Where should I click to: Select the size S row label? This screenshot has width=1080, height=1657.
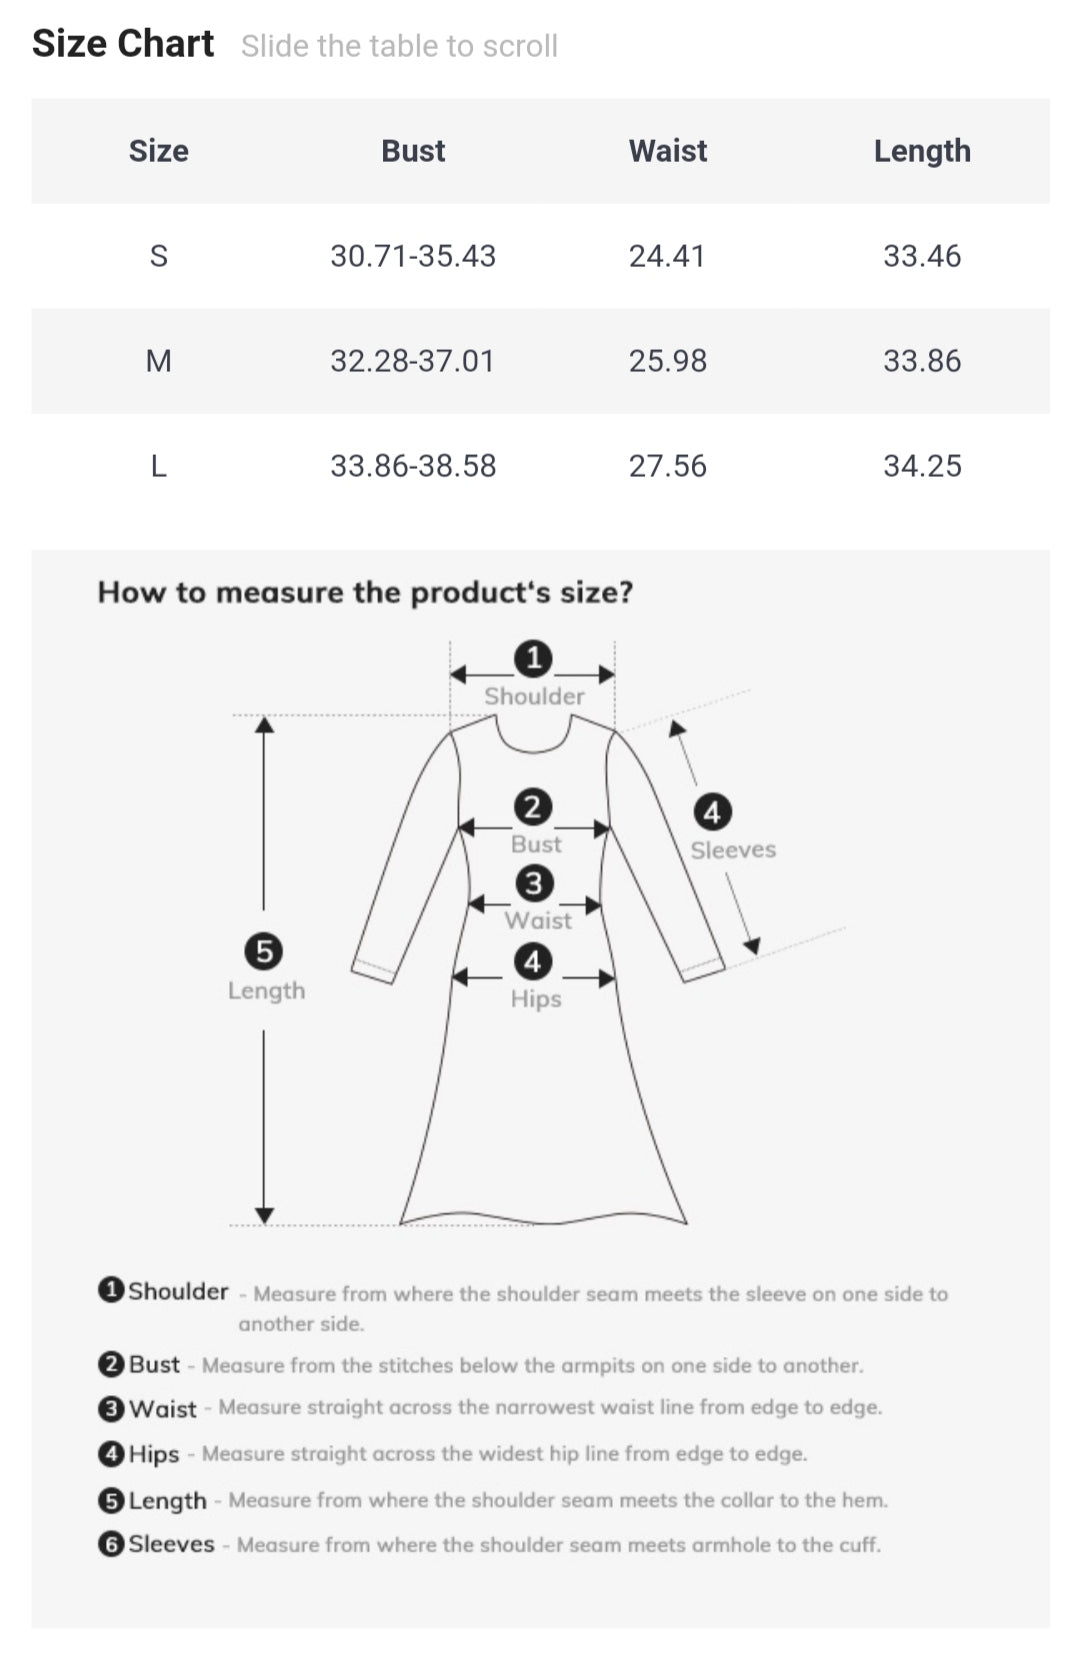[x=158, y=256]
